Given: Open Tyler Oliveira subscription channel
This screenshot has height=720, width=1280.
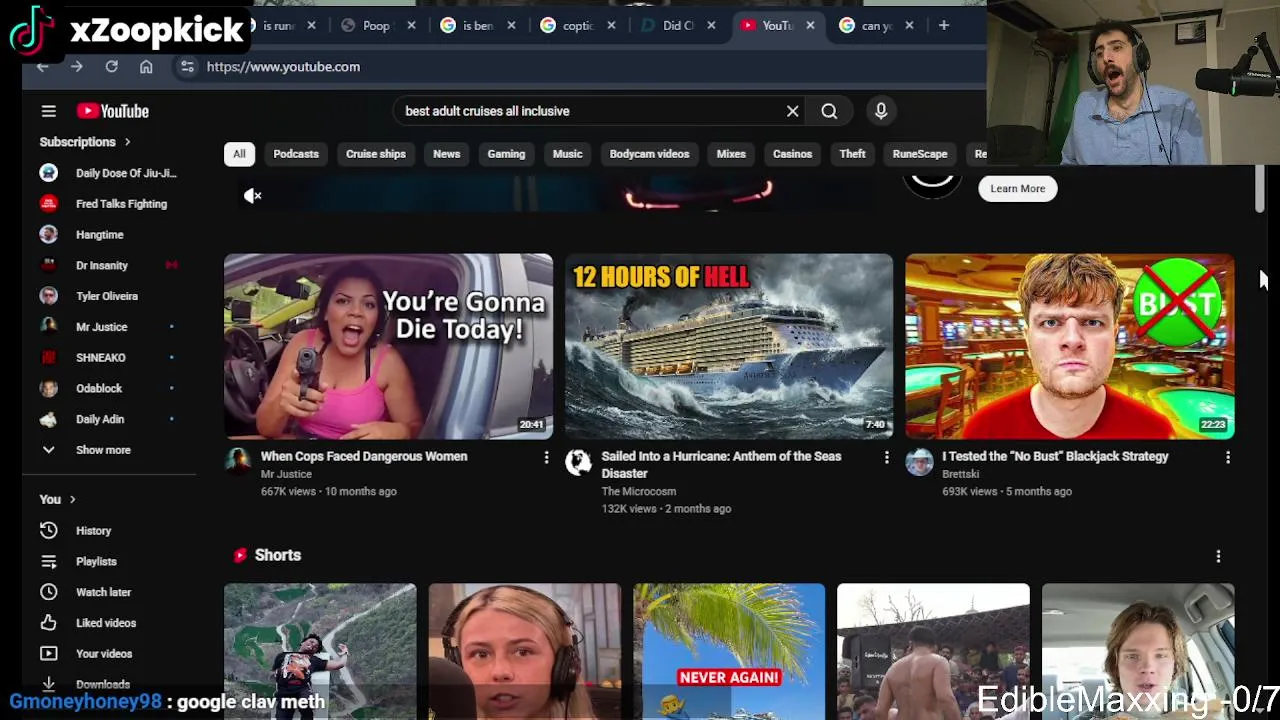Looking at the screenshot, I should click(x=108, y=296).
